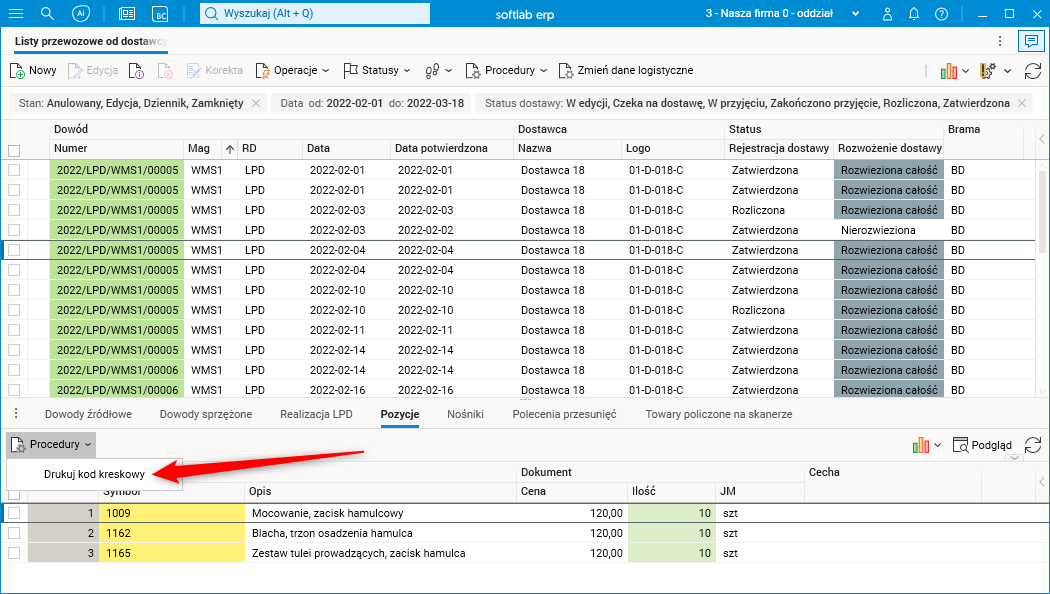Open the company branch selector dropdown
The width and height of the screenshot is (1050, 594).
tap(855, 14)
